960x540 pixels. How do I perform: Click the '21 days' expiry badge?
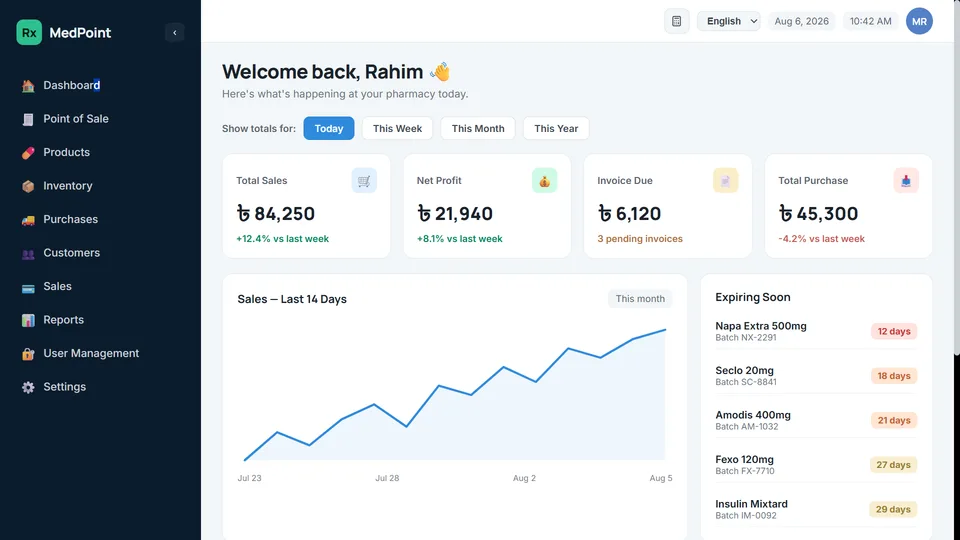coord(894,421)
